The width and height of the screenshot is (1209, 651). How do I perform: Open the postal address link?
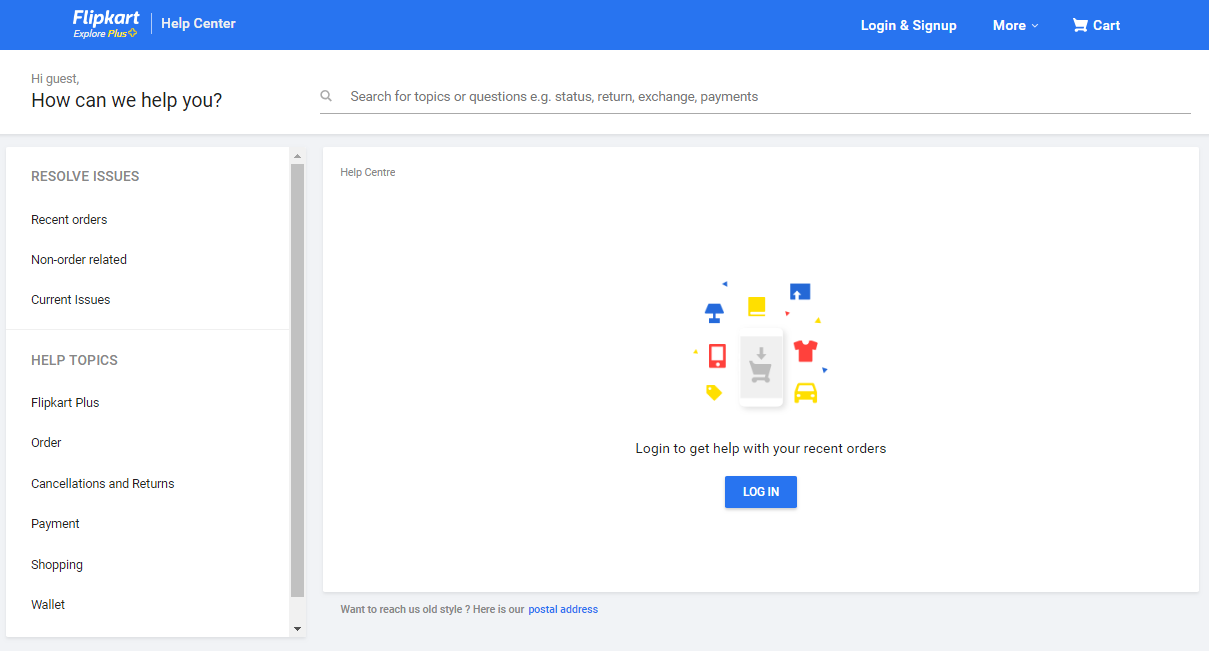563,609
